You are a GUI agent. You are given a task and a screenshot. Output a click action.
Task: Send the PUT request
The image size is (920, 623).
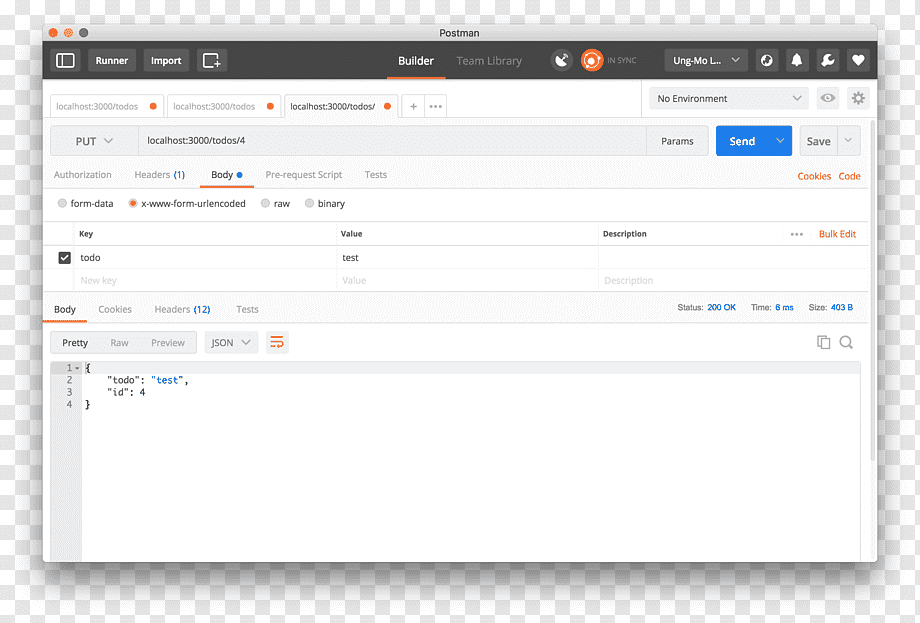[742, 141]
